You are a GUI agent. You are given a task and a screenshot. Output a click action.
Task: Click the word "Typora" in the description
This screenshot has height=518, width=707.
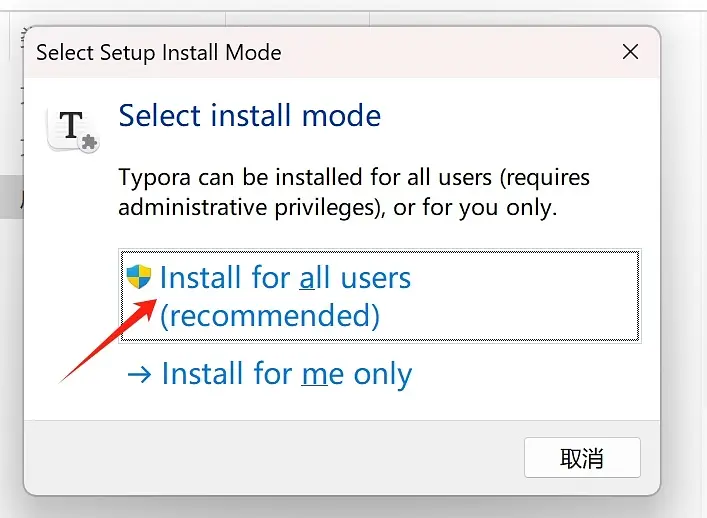(155, 178)
